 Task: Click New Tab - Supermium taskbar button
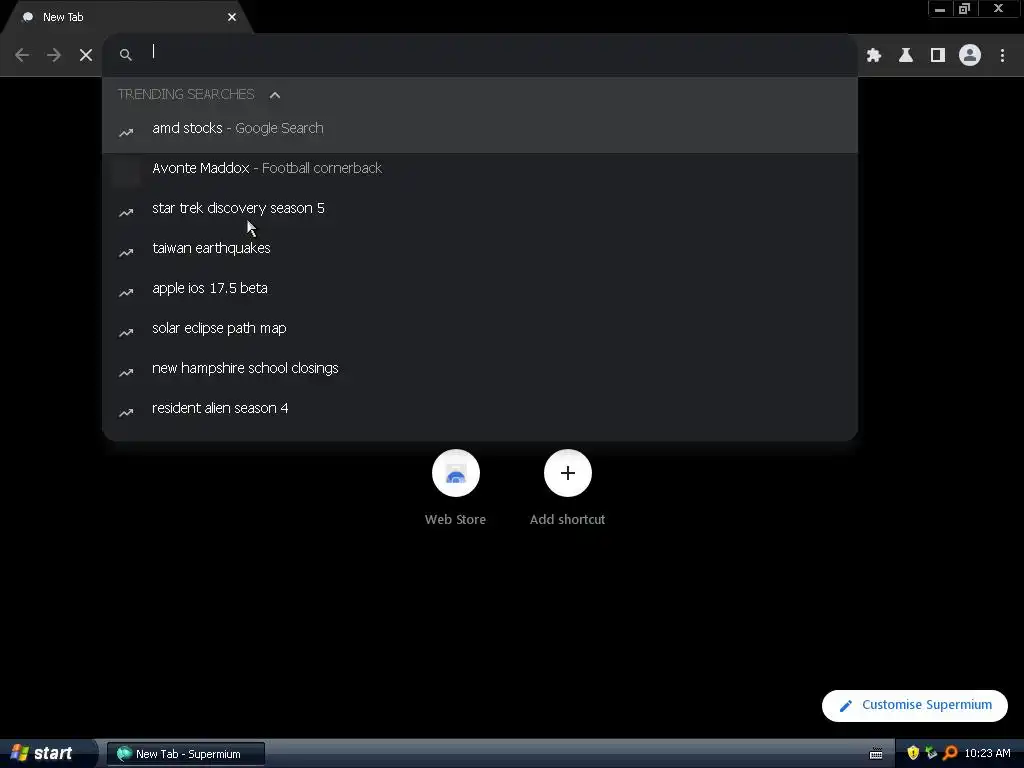(186, 754)
